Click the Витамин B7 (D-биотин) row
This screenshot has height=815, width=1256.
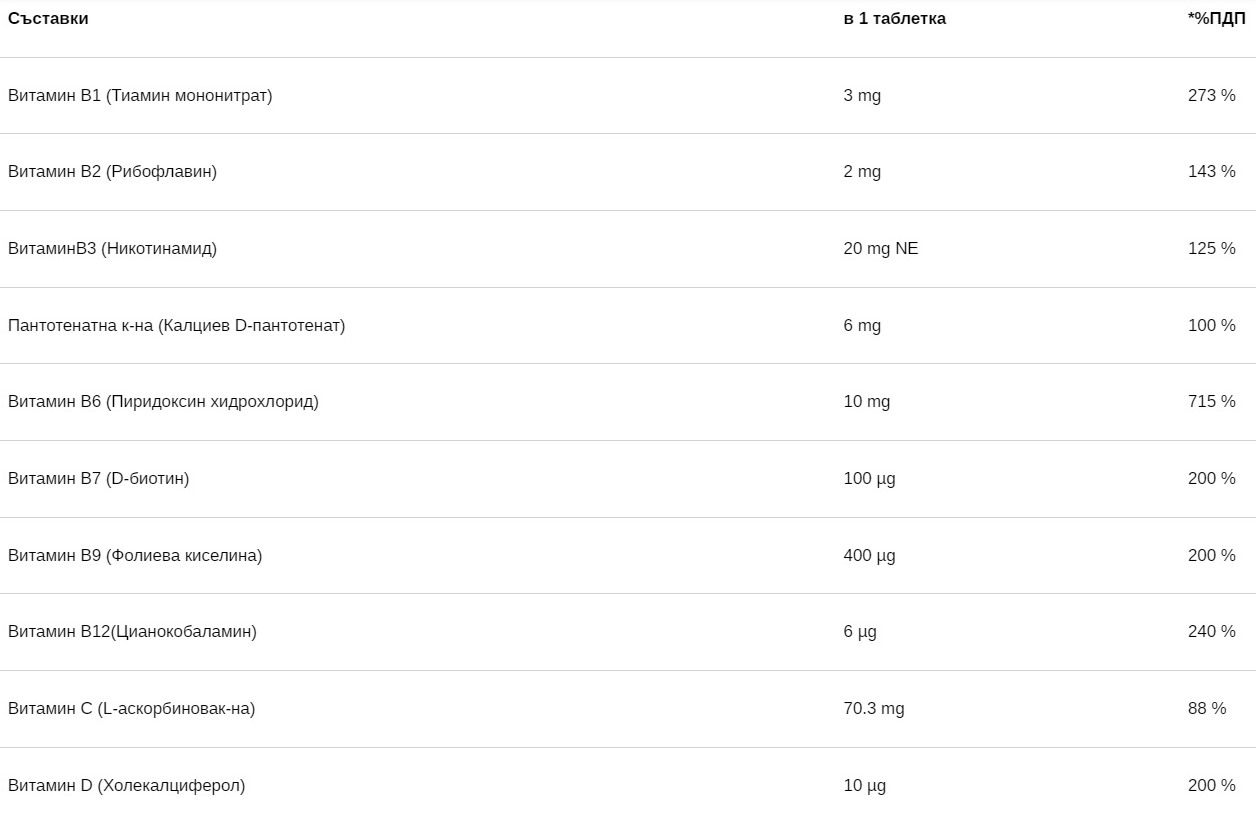pos(98,478)
